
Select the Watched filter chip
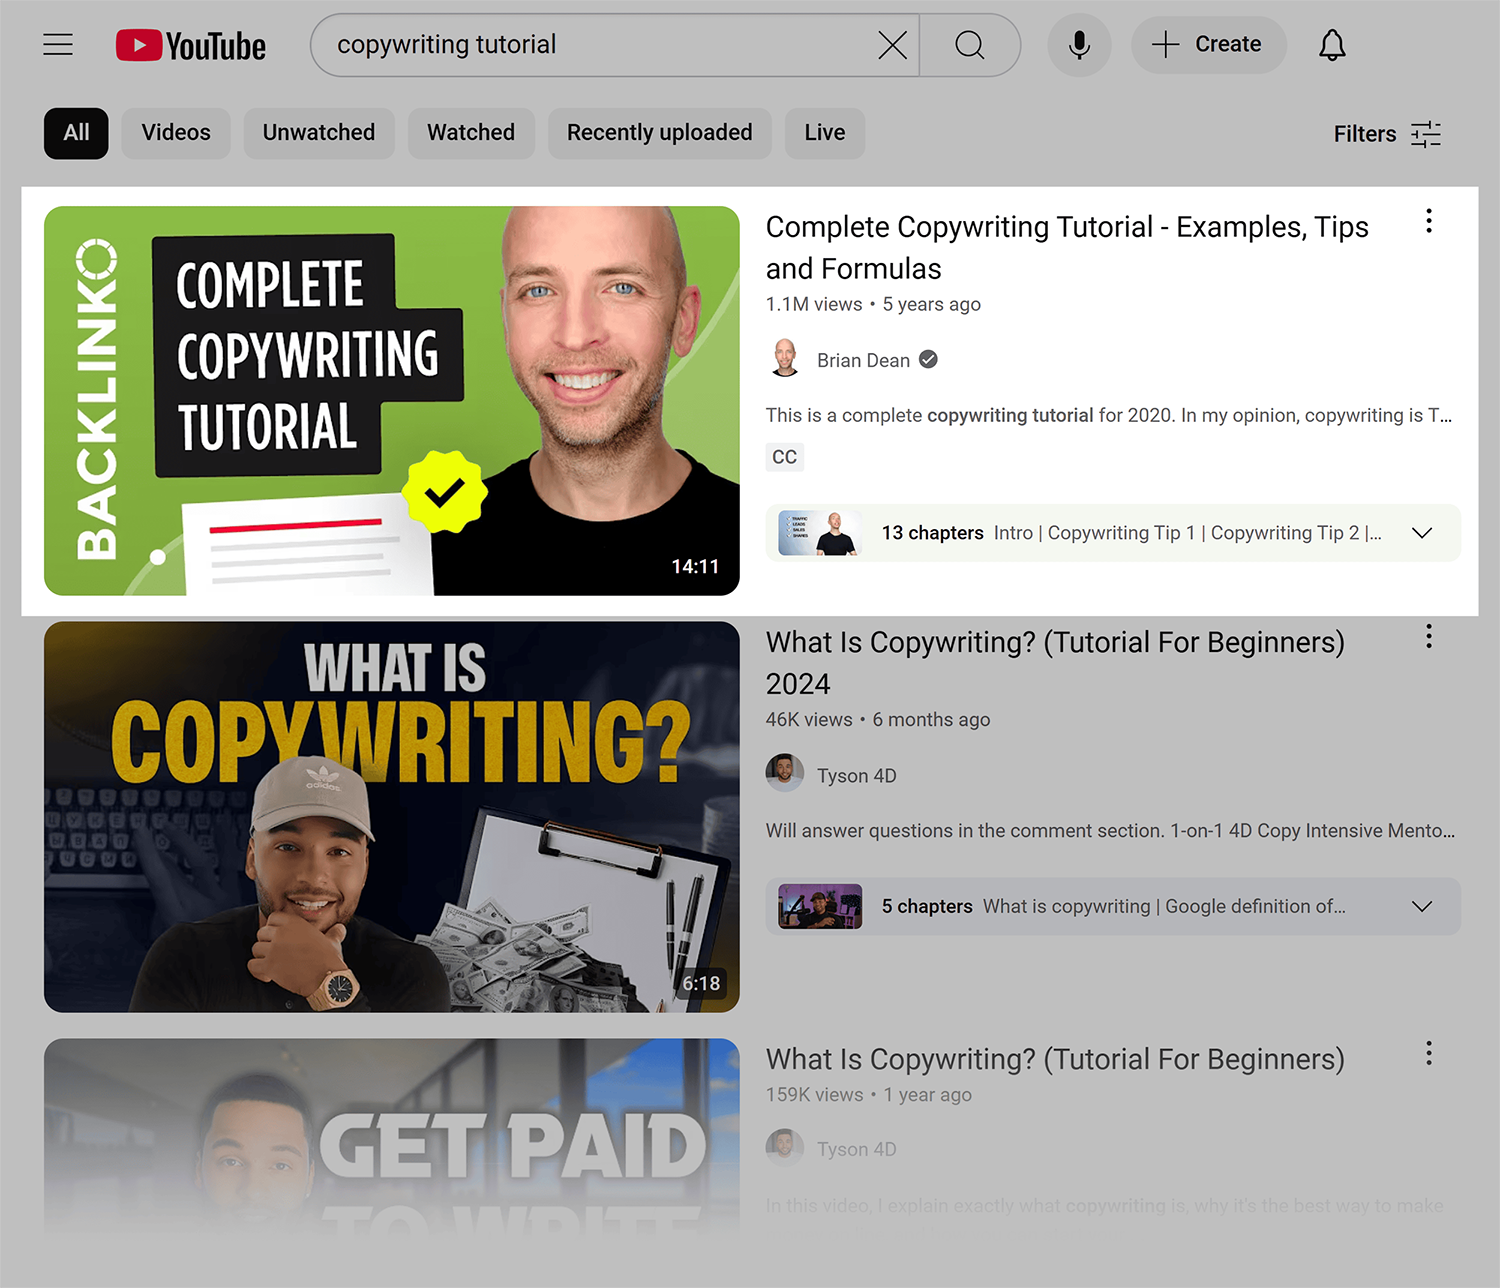coord(471,133)
